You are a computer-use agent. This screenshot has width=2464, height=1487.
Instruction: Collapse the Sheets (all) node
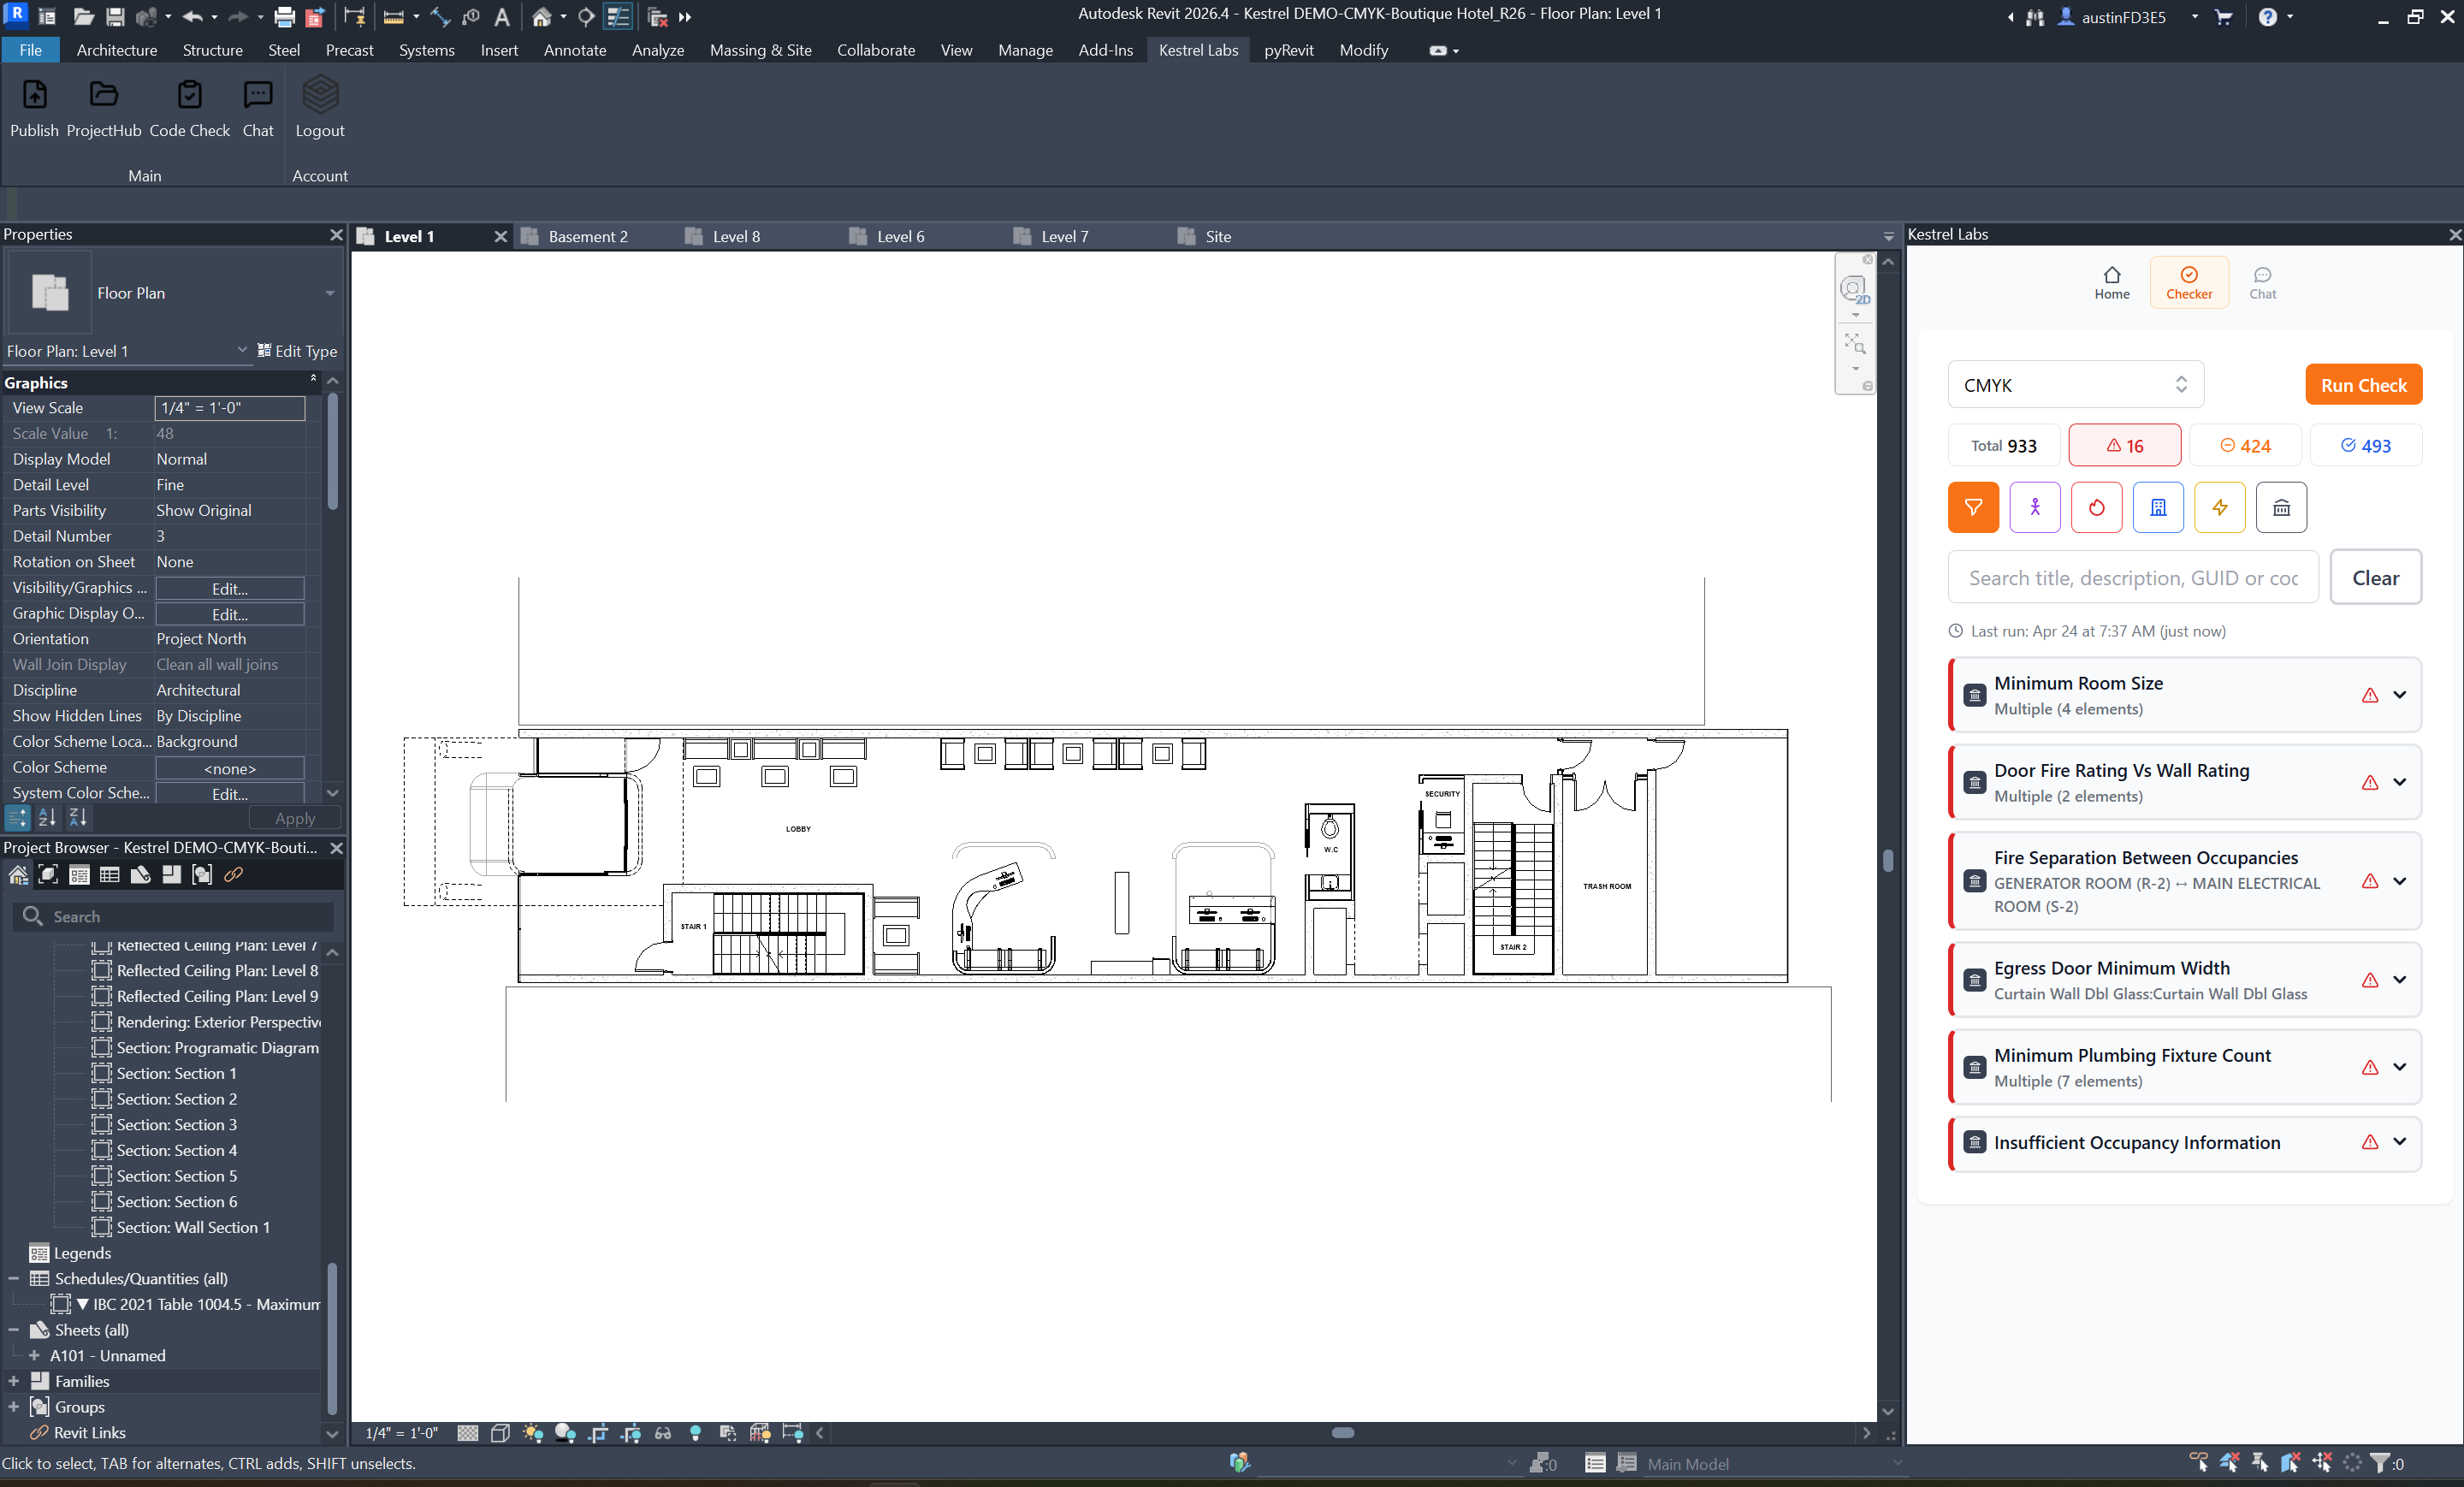pyautogui.click(x=14, y=1330)
